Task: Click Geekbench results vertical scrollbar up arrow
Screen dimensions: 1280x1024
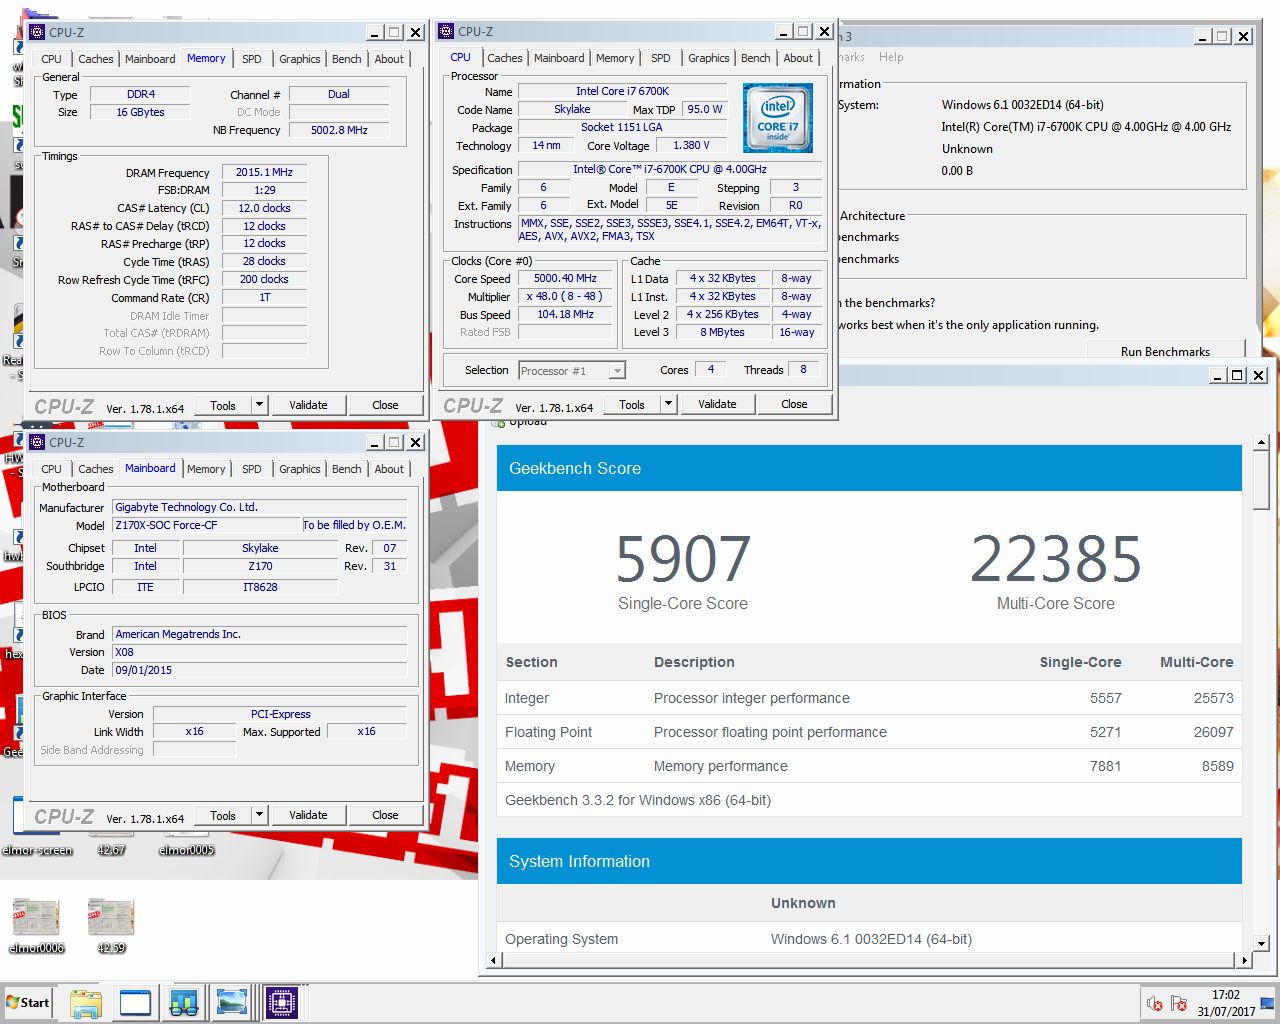Action: [x=1261, y=442]
